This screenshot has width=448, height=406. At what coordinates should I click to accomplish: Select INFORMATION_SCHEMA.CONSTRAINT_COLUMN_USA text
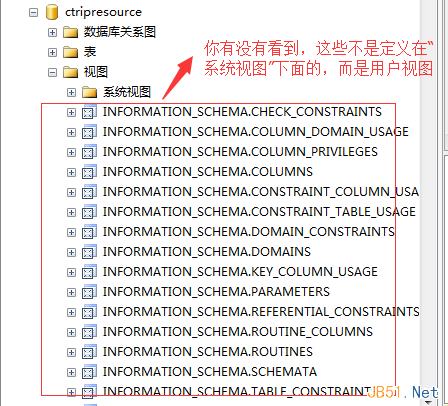pyautogui.click(x=261, y=192)
